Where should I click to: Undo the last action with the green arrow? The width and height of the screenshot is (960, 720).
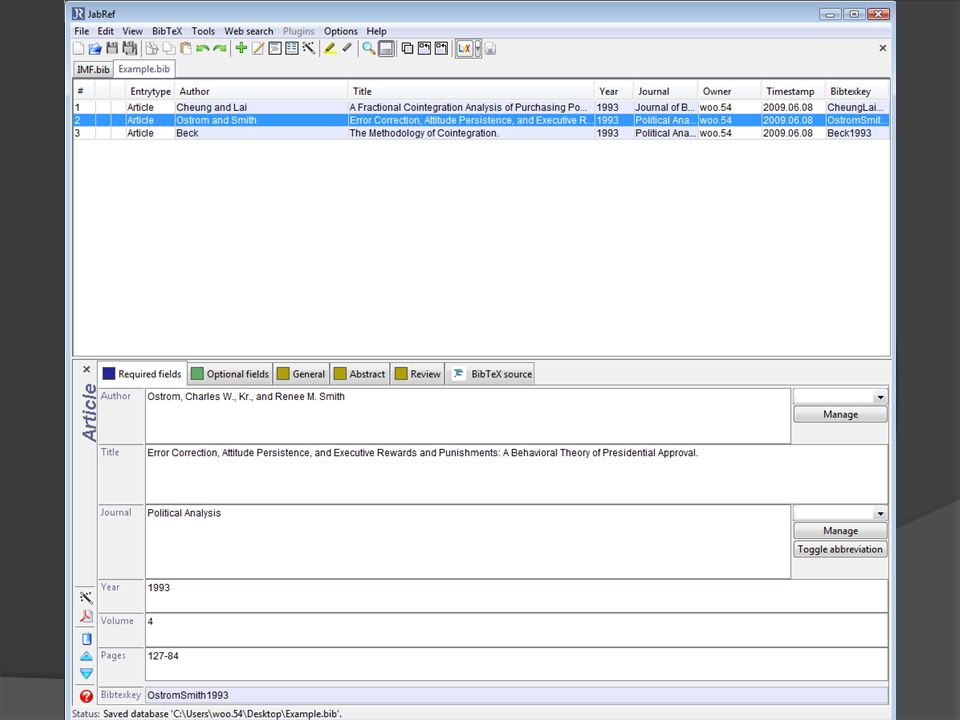(x=203, y=48)
